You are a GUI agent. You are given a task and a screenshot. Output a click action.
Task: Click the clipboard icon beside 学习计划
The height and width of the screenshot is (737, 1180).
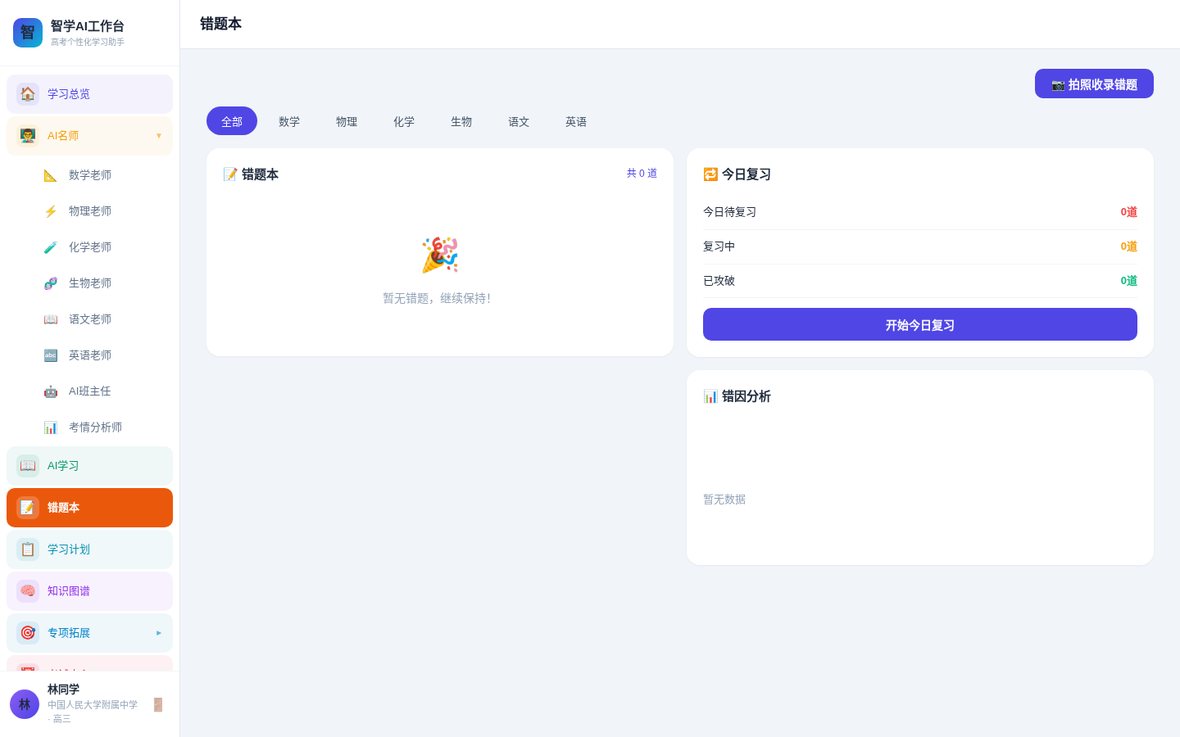(28, 549)
